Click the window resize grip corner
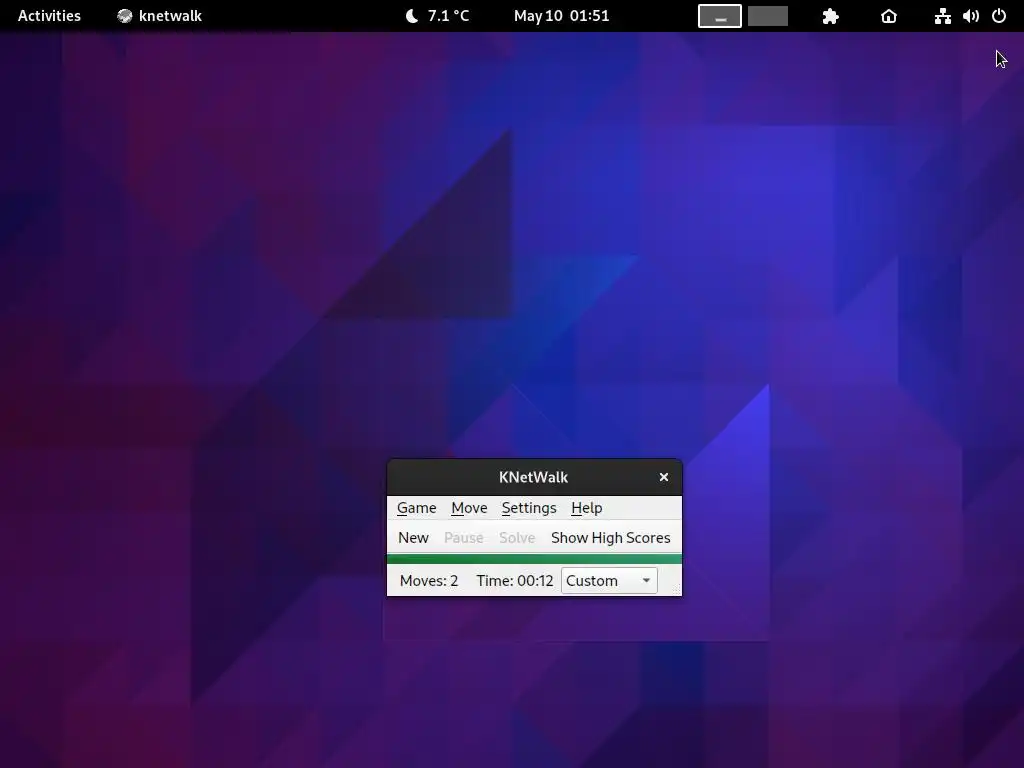 pos(677,590)
